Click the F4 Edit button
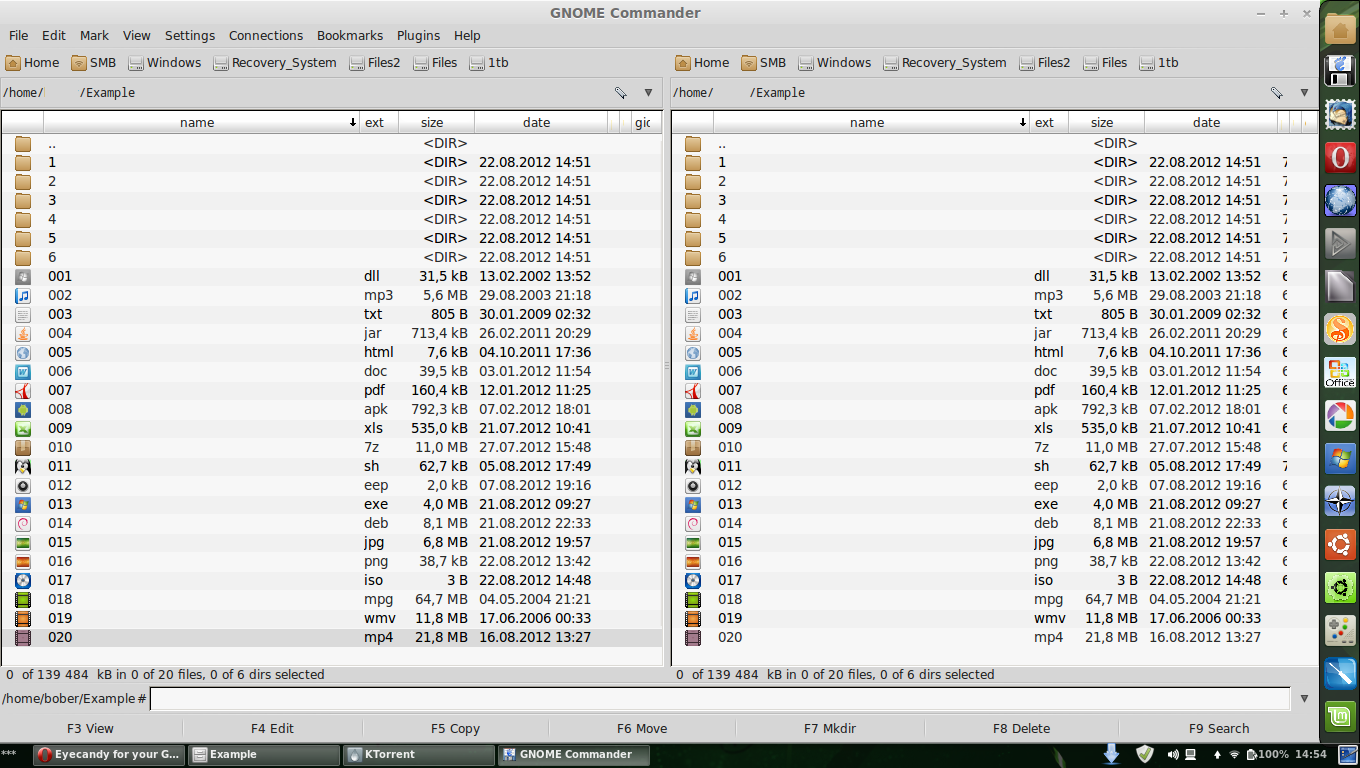This screenshot has height=768, width=1360. click(x=272, y=728)
